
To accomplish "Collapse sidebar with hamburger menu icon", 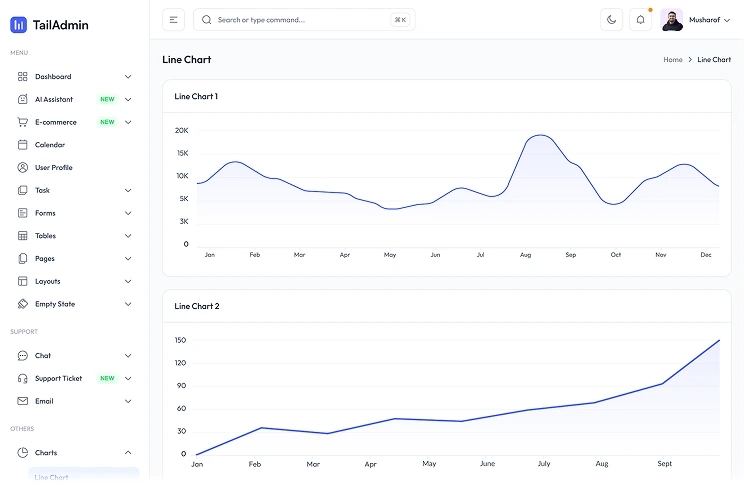I will [174, 20].
